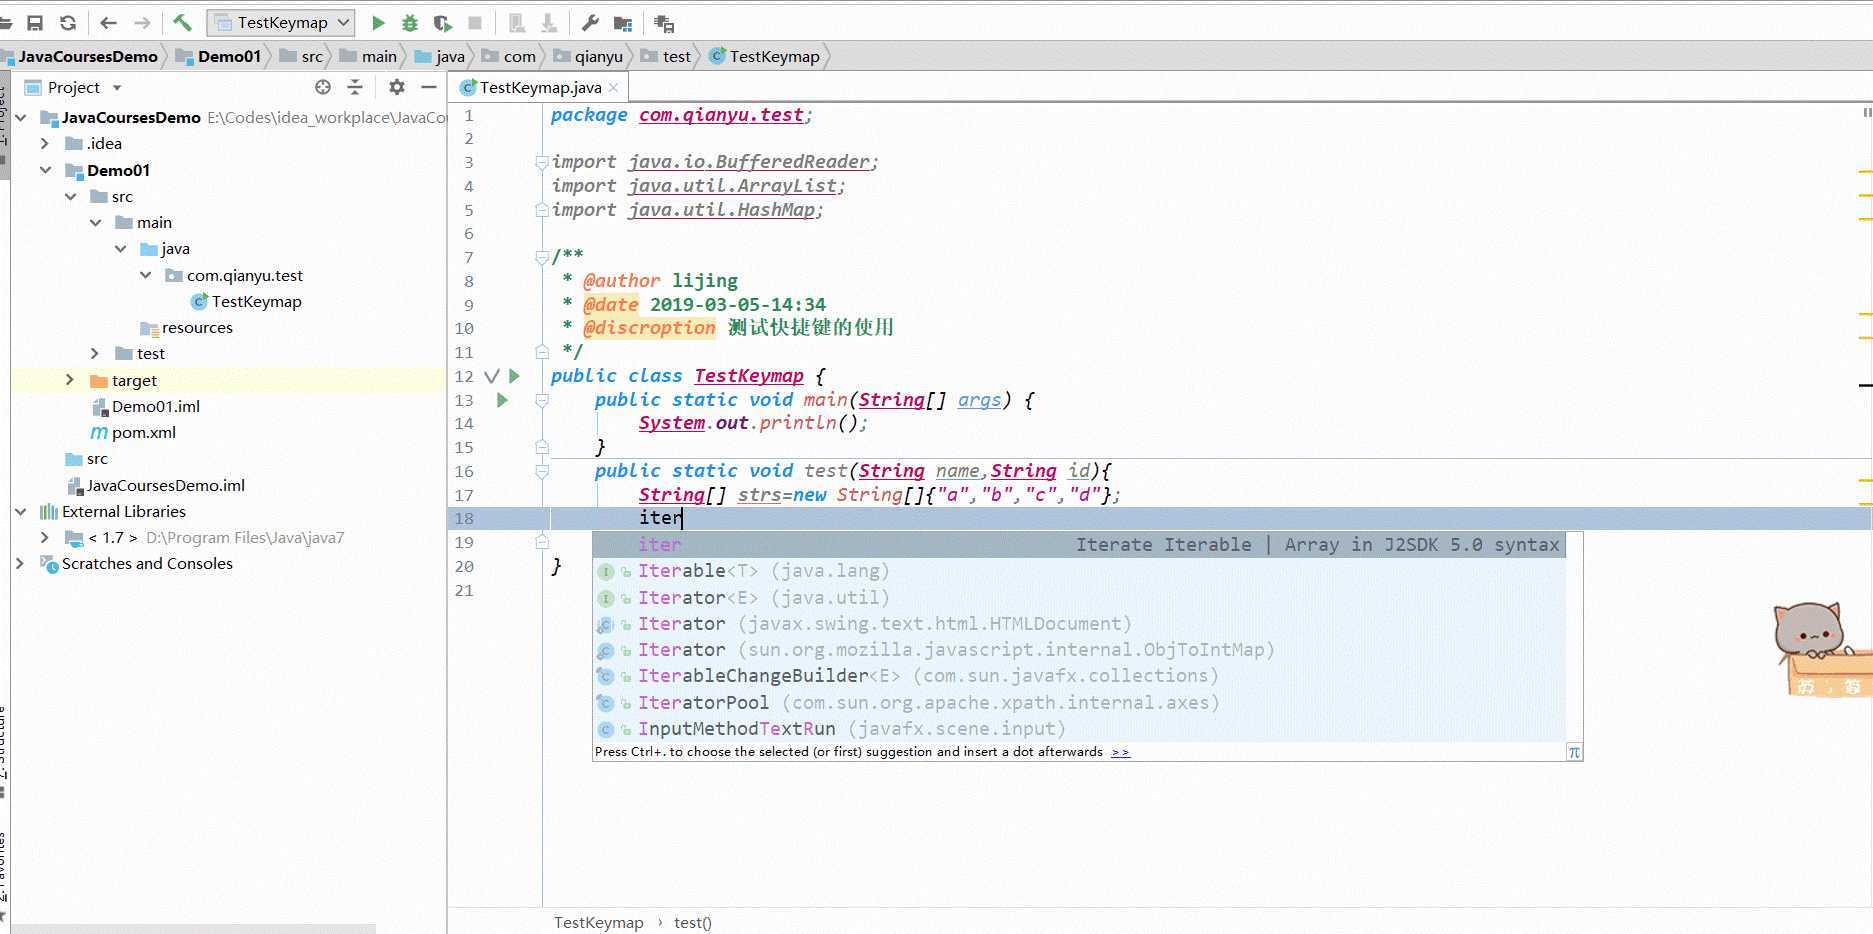Screen dimensions: 1873x934
Task: Choose the iter live template suggestion
Action: pos(1079,545)
